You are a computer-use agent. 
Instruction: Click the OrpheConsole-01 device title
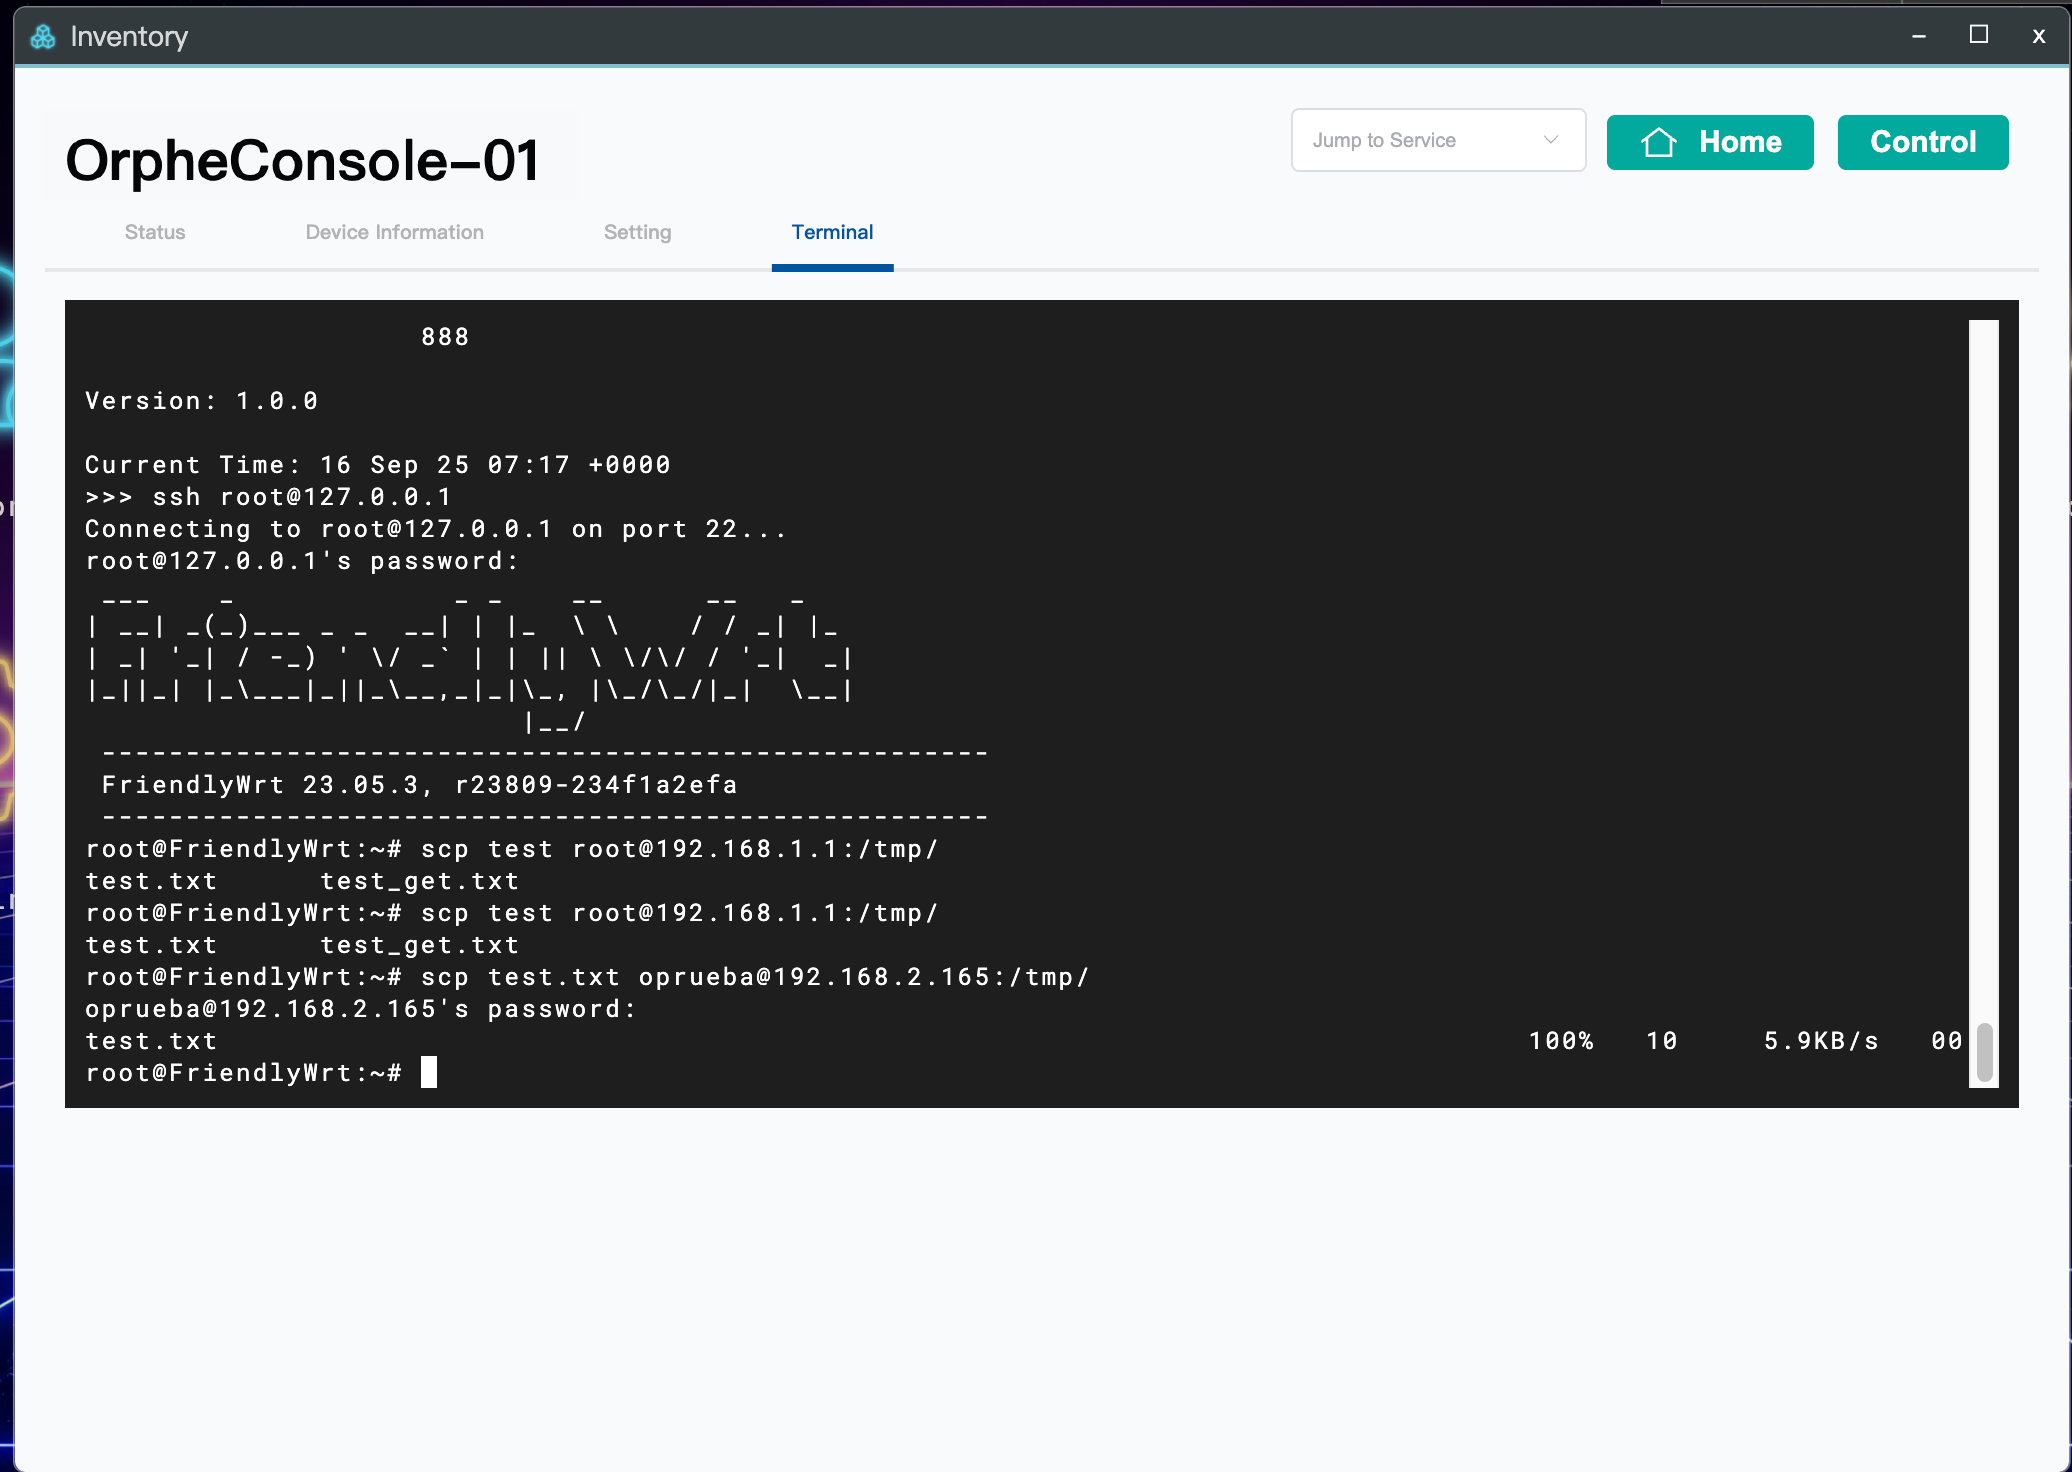[303, 160]
